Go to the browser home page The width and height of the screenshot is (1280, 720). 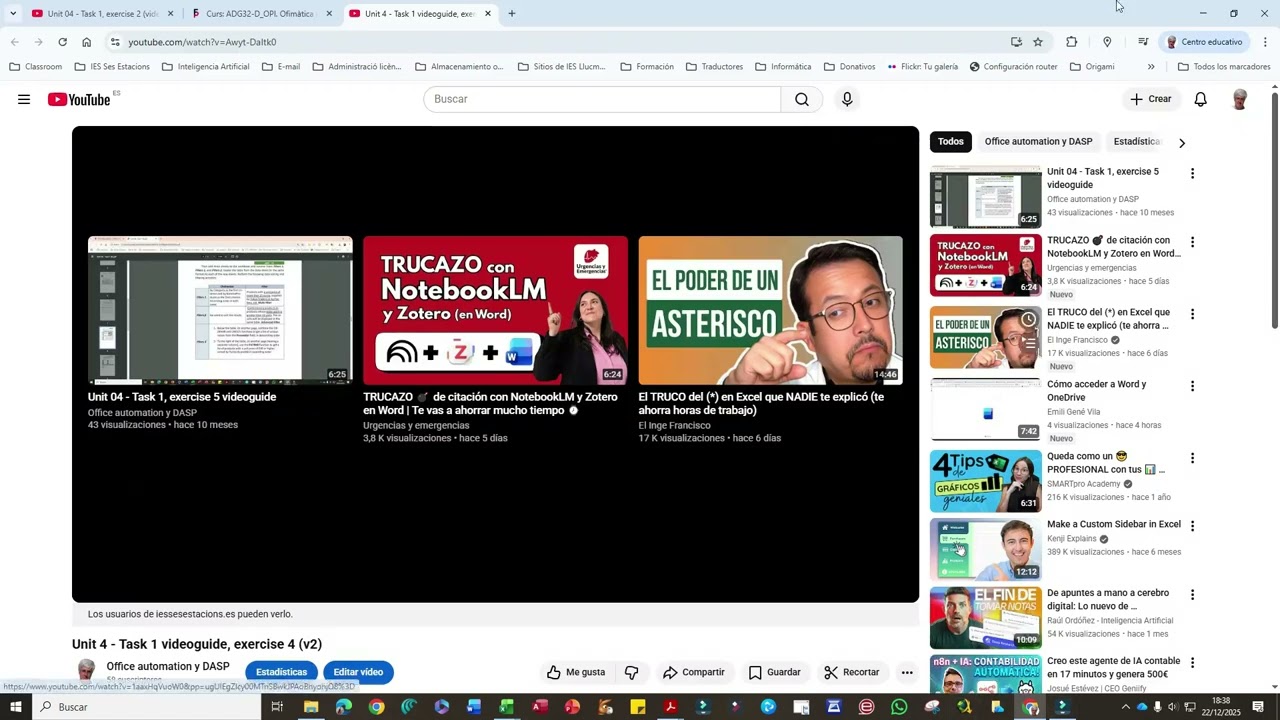[x=86, y=42]
